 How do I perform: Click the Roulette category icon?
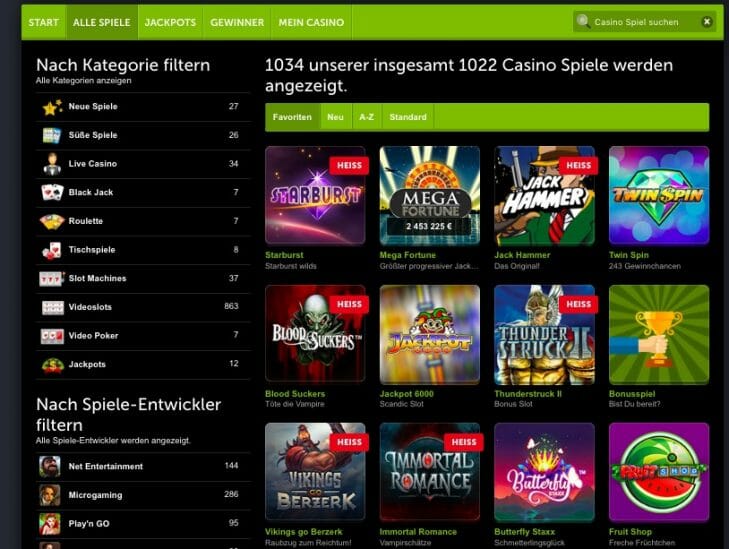52,221
